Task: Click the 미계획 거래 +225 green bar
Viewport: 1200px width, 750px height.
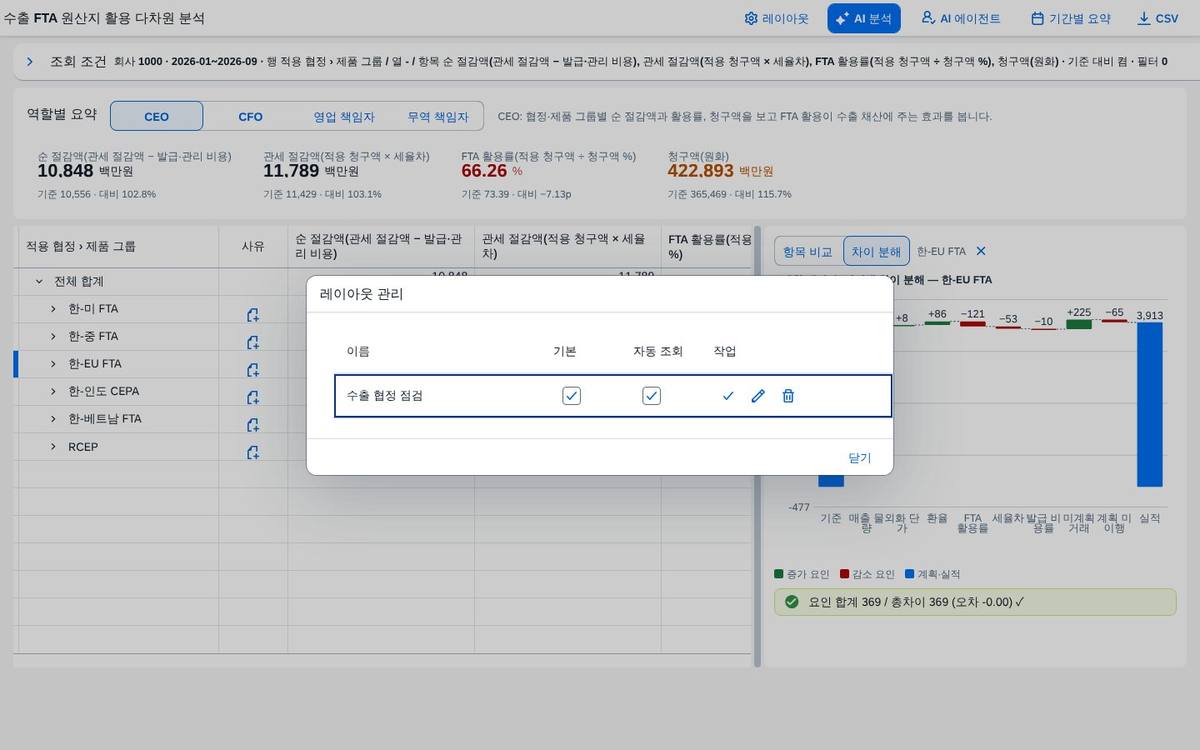Action: [x=1079, y=324]
